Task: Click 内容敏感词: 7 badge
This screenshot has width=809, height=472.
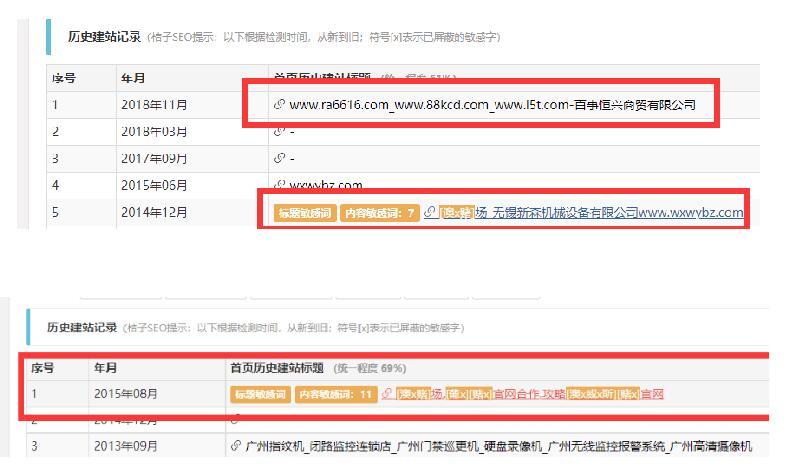Action: click(x=380, y=213)
